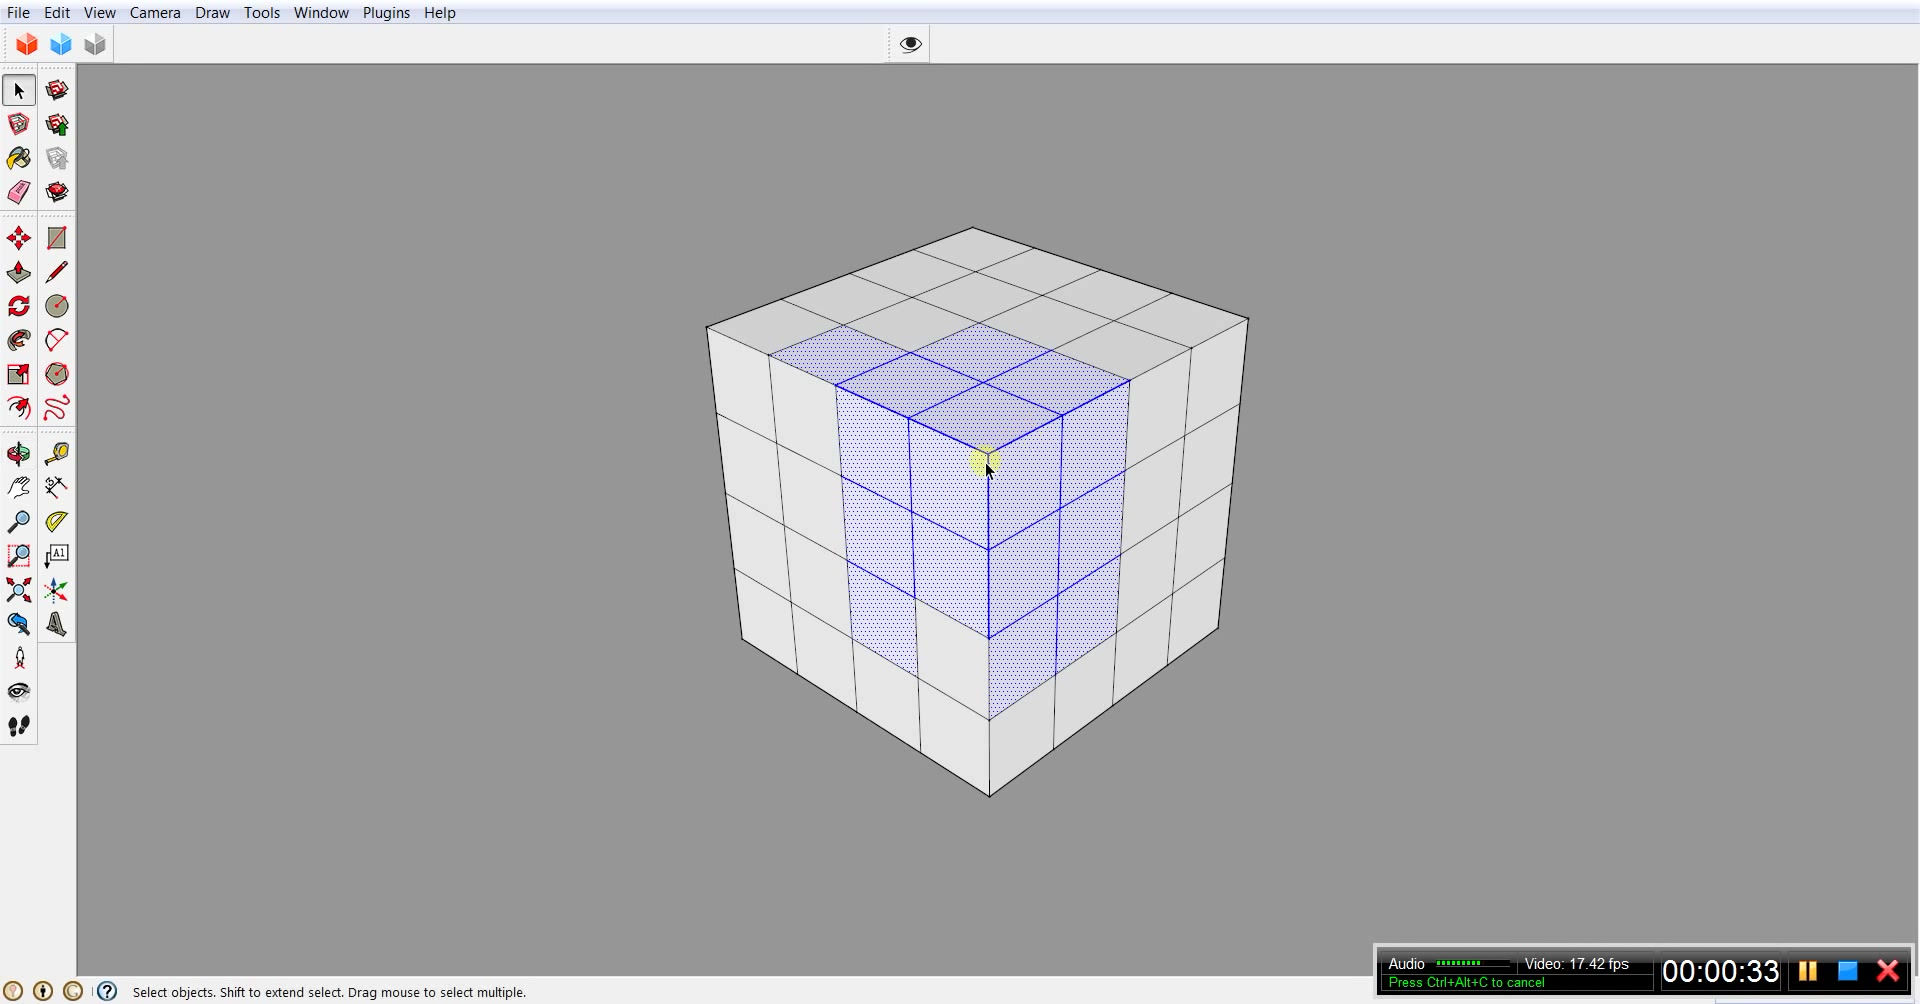
Task: Pick the Walk footprints tool
Action: [19, 726]
